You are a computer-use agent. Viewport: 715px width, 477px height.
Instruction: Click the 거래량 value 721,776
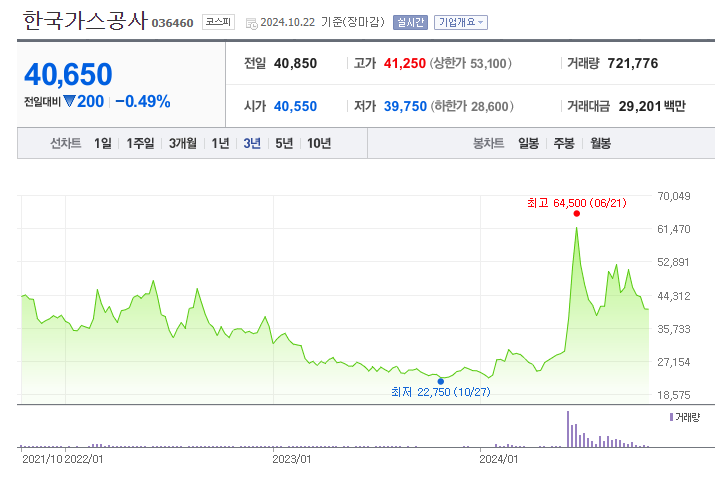(632, 63)
